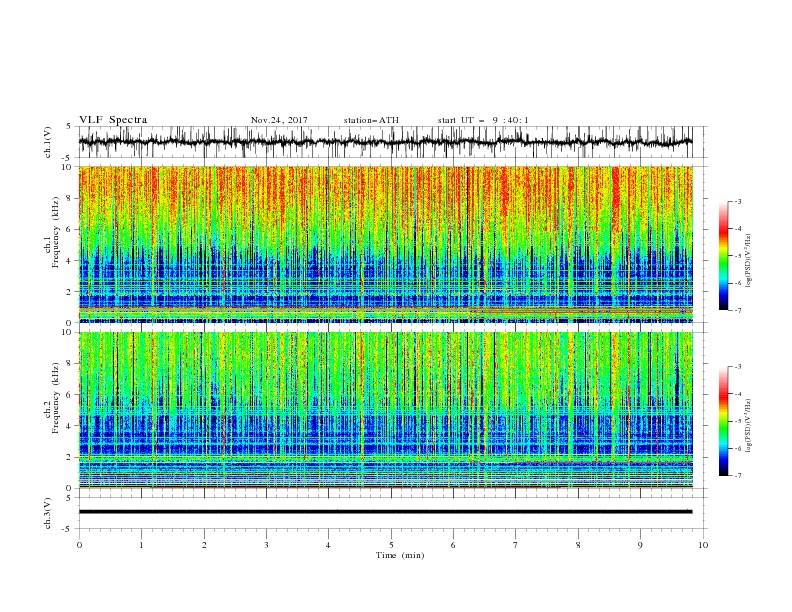This screenshot has height=612, width=792.
Task: Click the "5" tick on ch.3(V) axis
Action: (x=69, y=497)
